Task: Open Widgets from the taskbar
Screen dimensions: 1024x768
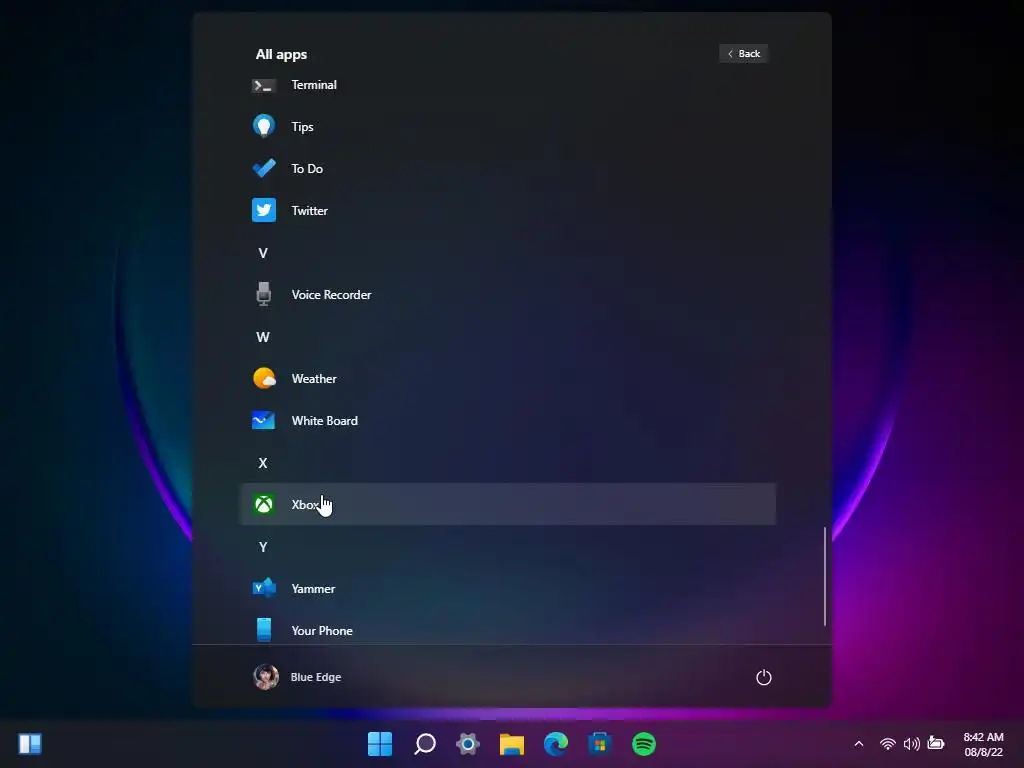Action: click(x=30, y=744)
